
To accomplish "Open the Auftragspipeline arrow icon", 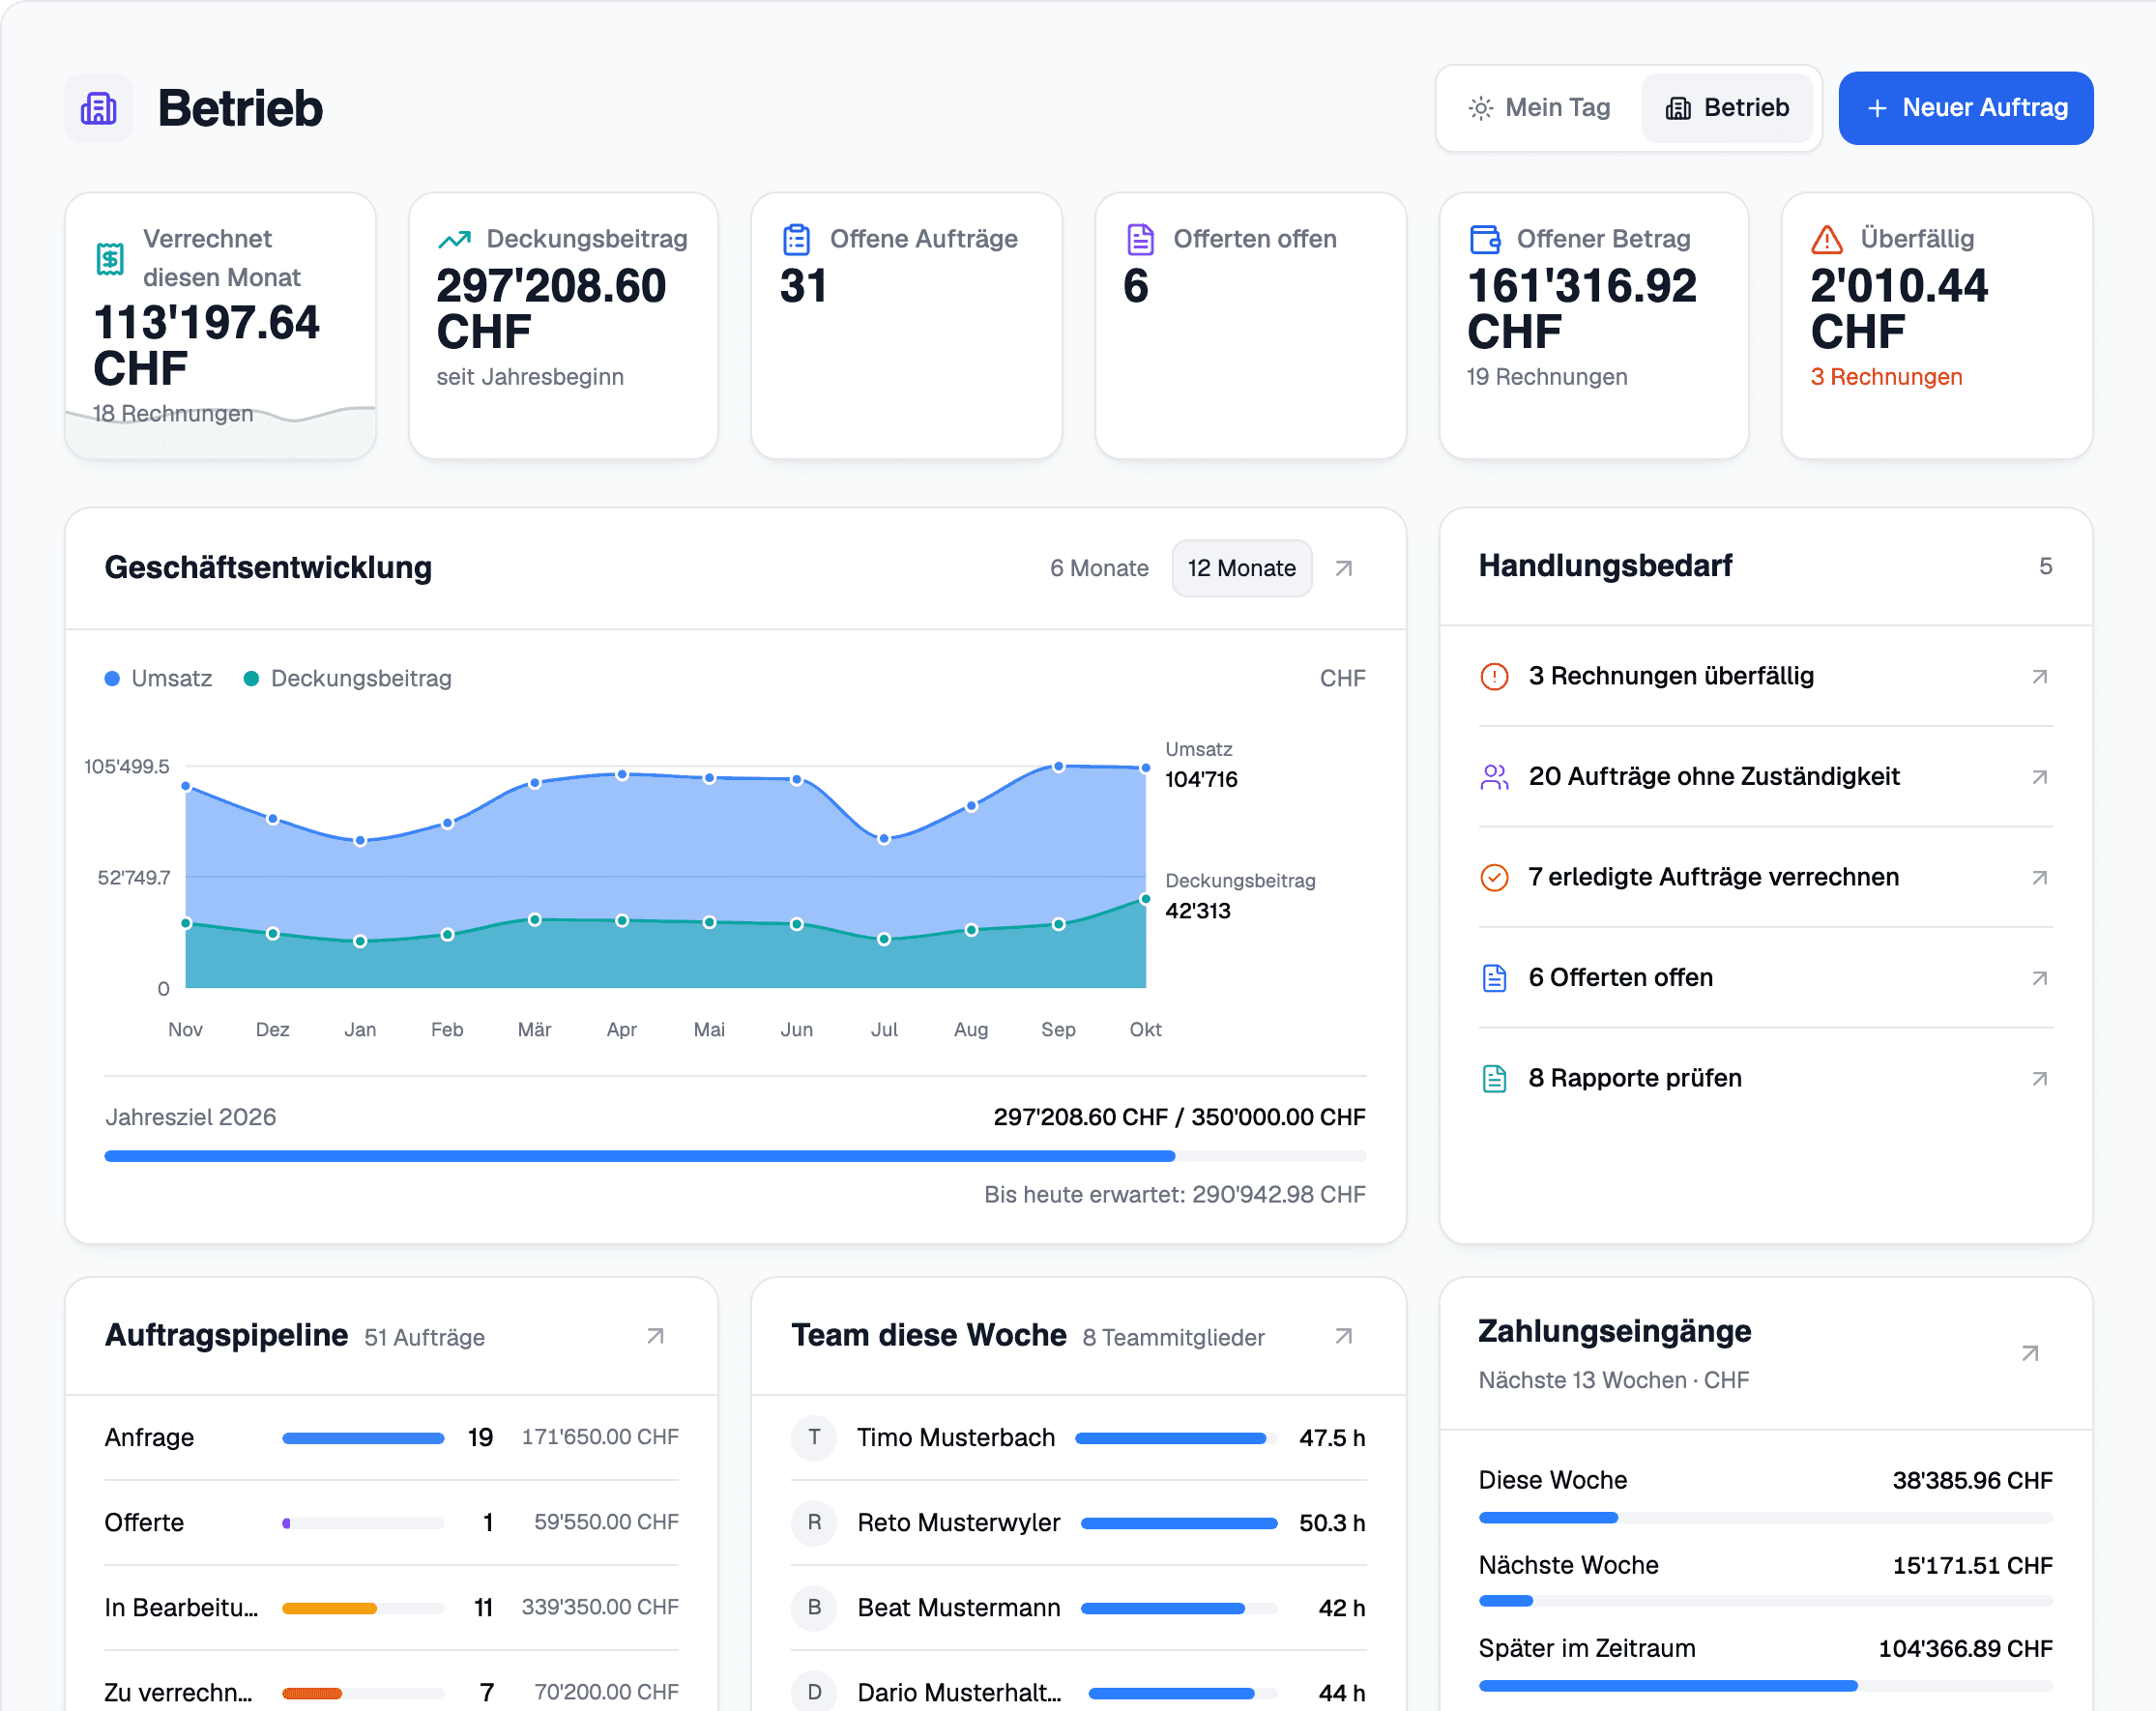I will pyautogui.click(x=655, y=1336).
